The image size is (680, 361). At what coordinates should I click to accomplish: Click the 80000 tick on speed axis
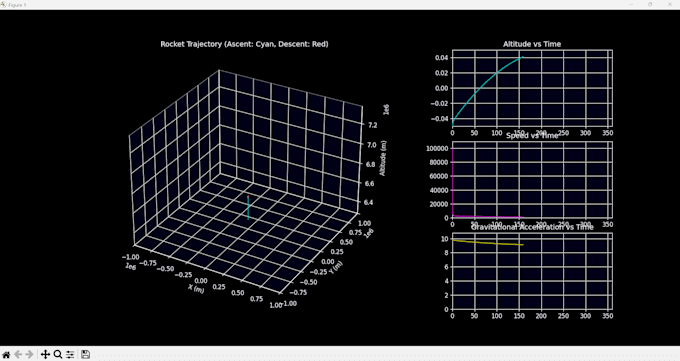pyautogui.click(x=438, y=162)
